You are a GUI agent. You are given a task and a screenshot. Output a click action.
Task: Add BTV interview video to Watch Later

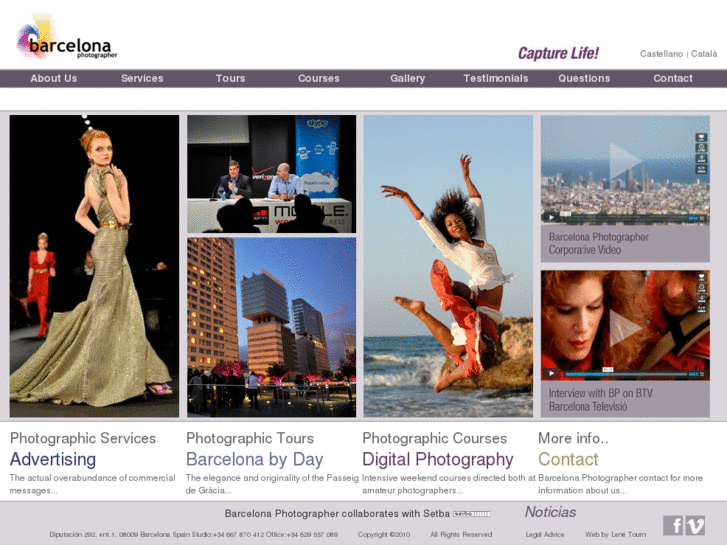coord(701,288)
